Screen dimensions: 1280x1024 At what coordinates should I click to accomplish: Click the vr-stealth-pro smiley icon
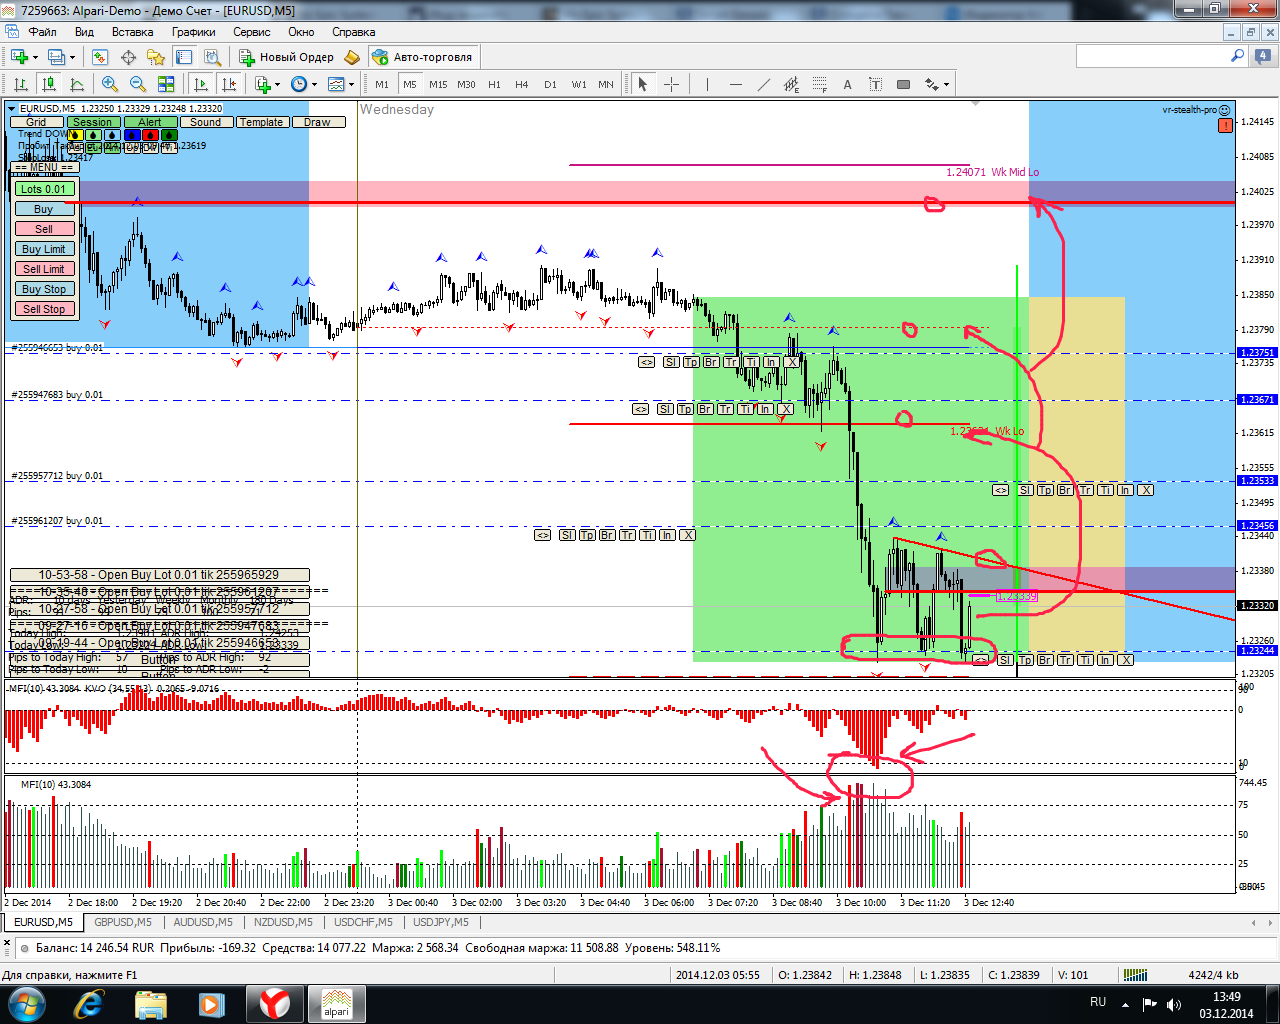point(1225,110)
